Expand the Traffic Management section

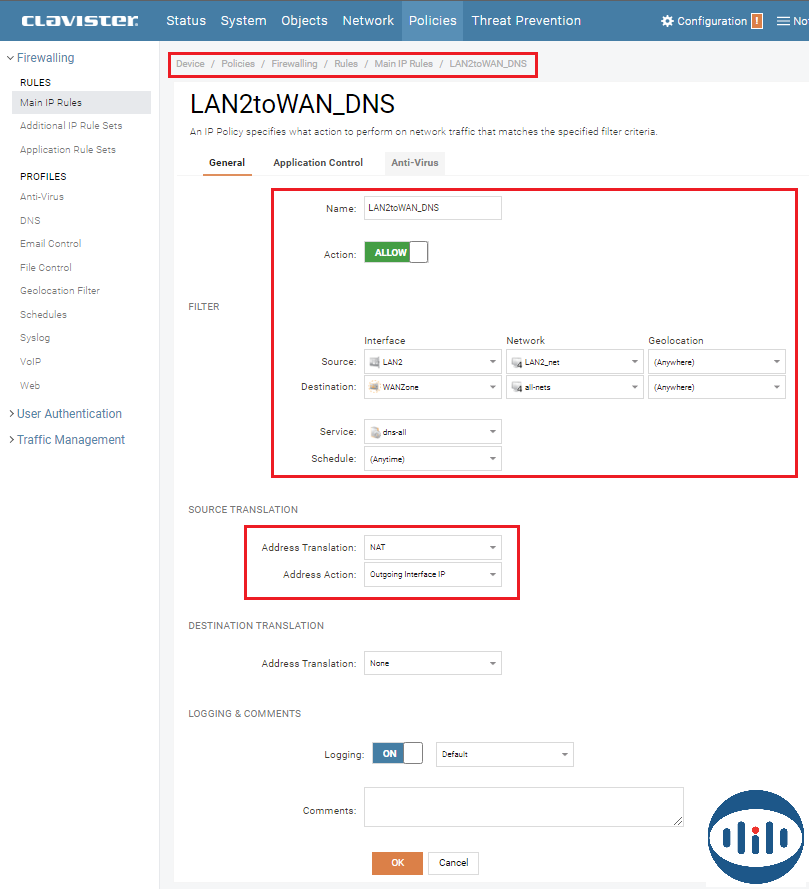click(70, 440)
